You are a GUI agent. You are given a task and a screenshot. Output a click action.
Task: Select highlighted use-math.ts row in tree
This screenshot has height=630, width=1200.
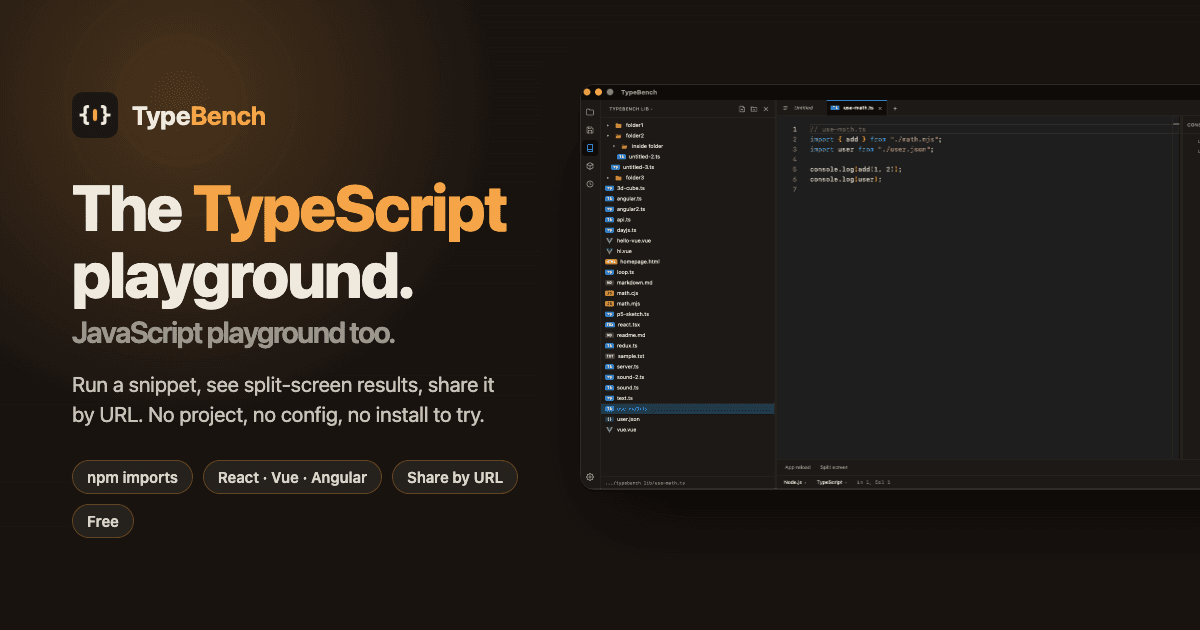point(688,408)
